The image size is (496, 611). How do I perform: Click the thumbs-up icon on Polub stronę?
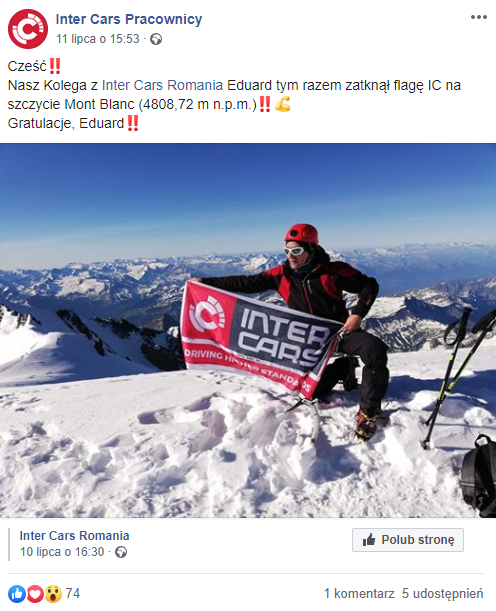tap(369, 540)
